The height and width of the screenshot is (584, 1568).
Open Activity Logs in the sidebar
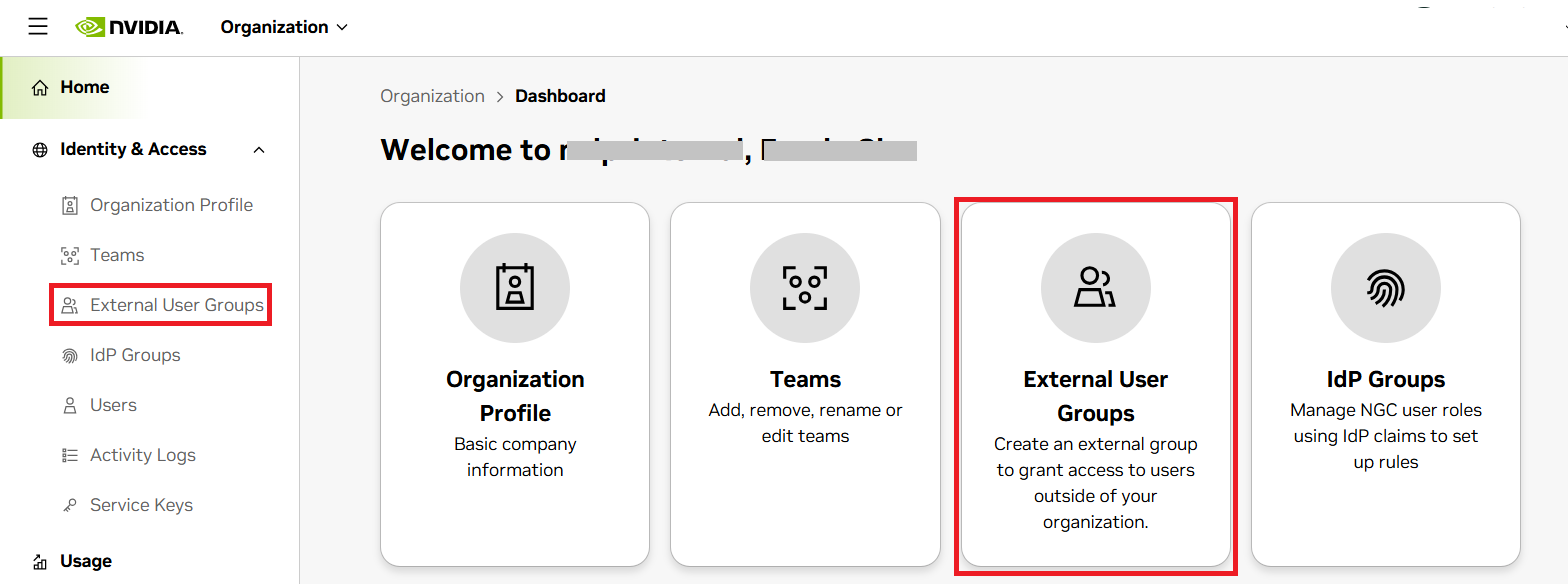143,455
